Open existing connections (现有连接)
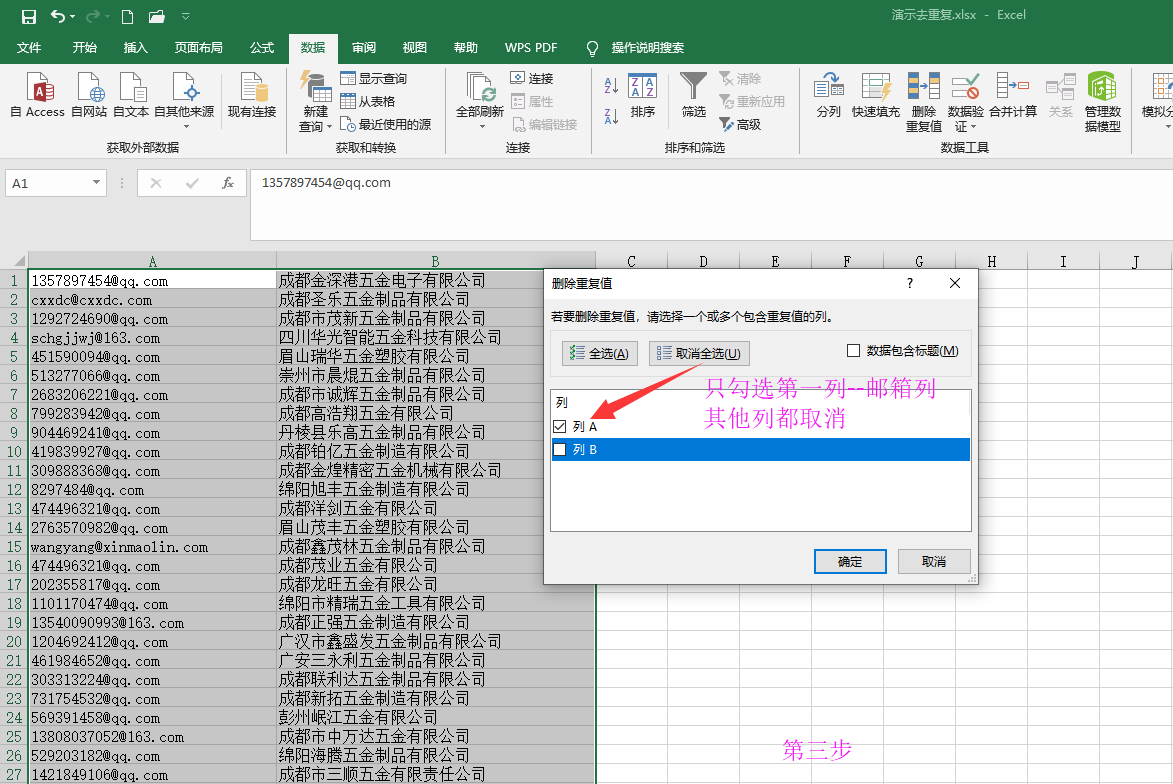This screenshot has height=784, width=1173. click(252, 95)
